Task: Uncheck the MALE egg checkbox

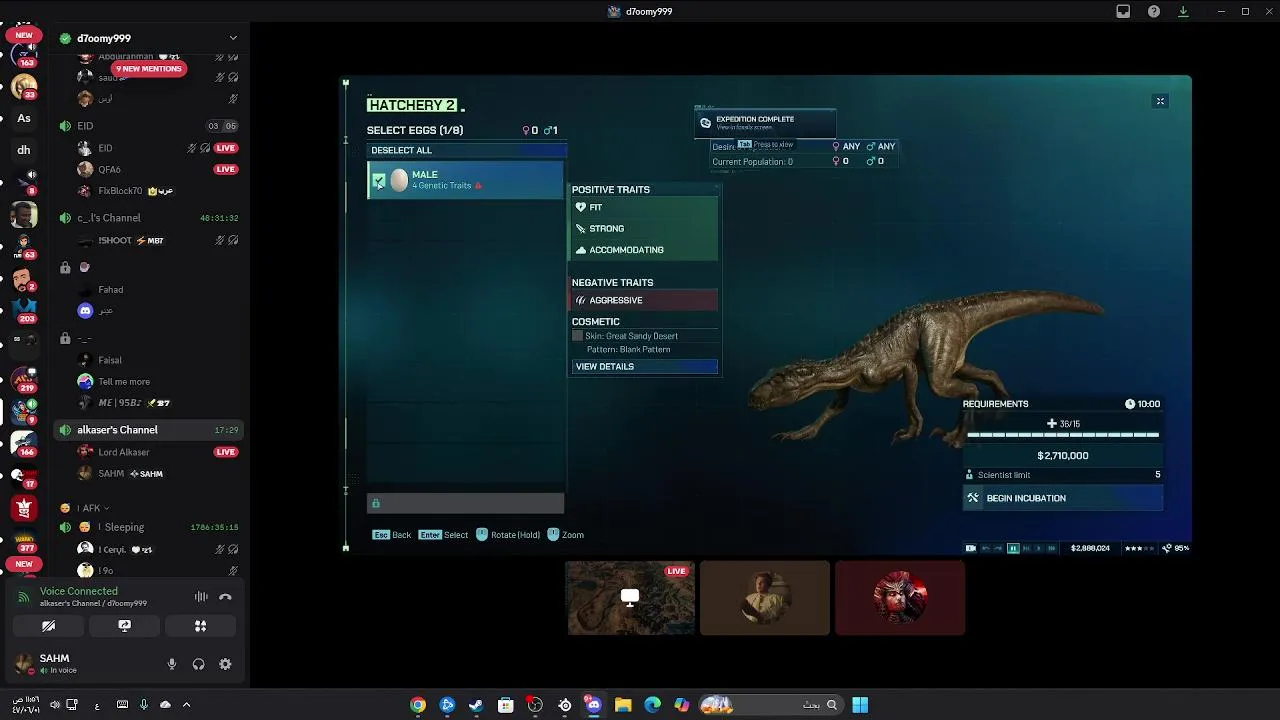Action: pyautogui.click(x=379, y=181)
